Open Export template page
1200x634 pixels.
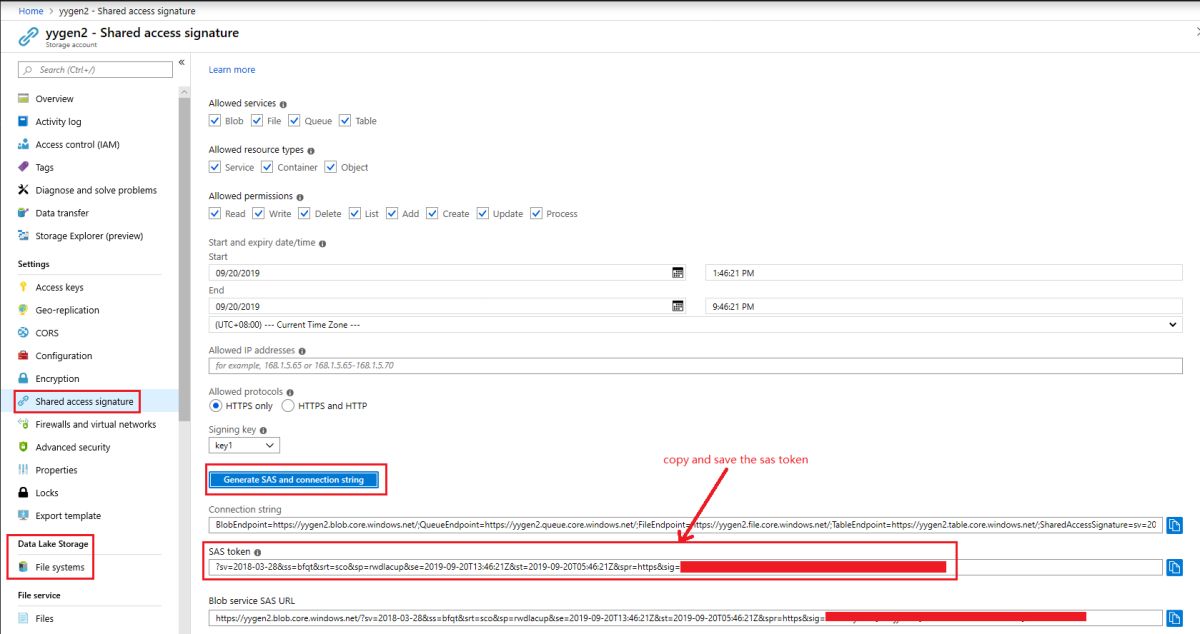tap(68, 516)
